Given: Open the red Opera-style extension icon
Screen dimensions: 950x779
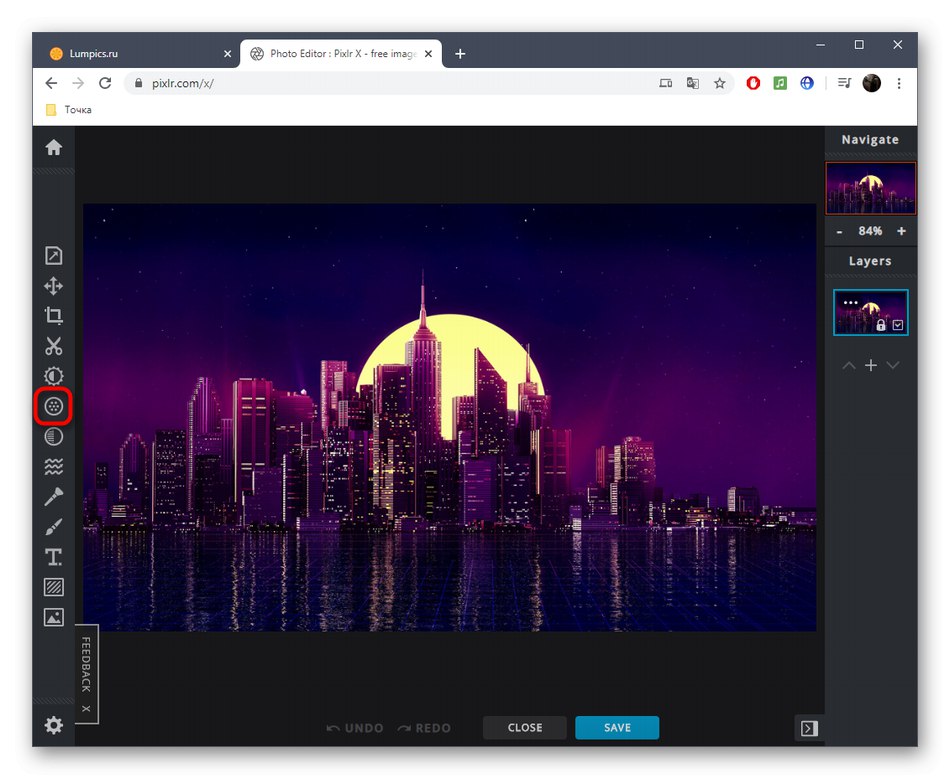Looking at the screenshot, I should pyautogui.click(x=753, y=83).
